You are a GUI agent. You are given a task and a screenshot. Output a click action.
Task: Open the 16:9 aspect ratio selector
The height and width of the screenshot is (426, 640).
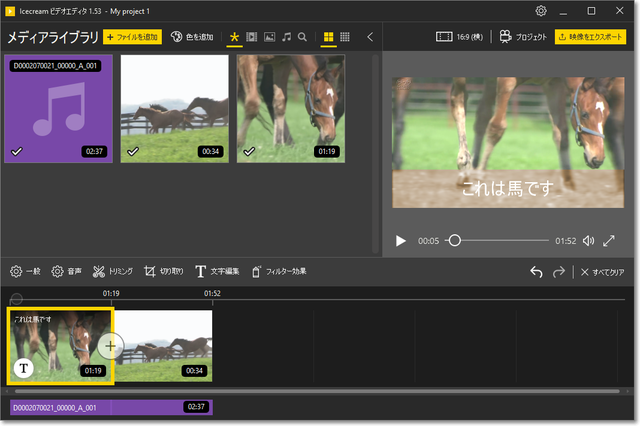tap(462, 37)
